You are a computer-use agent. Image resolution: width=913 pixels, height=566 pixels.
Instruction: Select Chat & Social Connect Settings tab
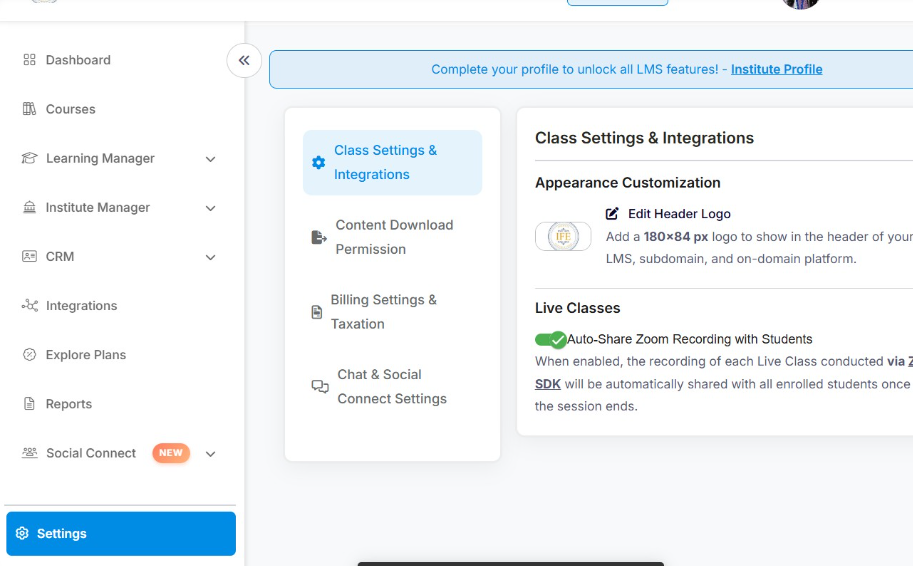click(x=391, y=387)
